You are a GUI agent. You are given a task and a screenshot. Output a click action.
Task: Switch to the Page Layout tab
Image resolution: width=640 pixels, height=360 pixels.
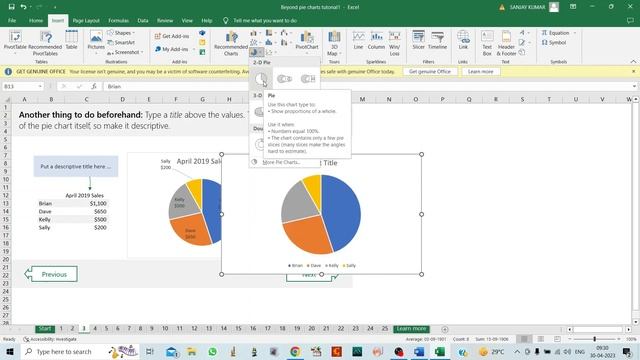pyautogui.click(x=86, y=20)
